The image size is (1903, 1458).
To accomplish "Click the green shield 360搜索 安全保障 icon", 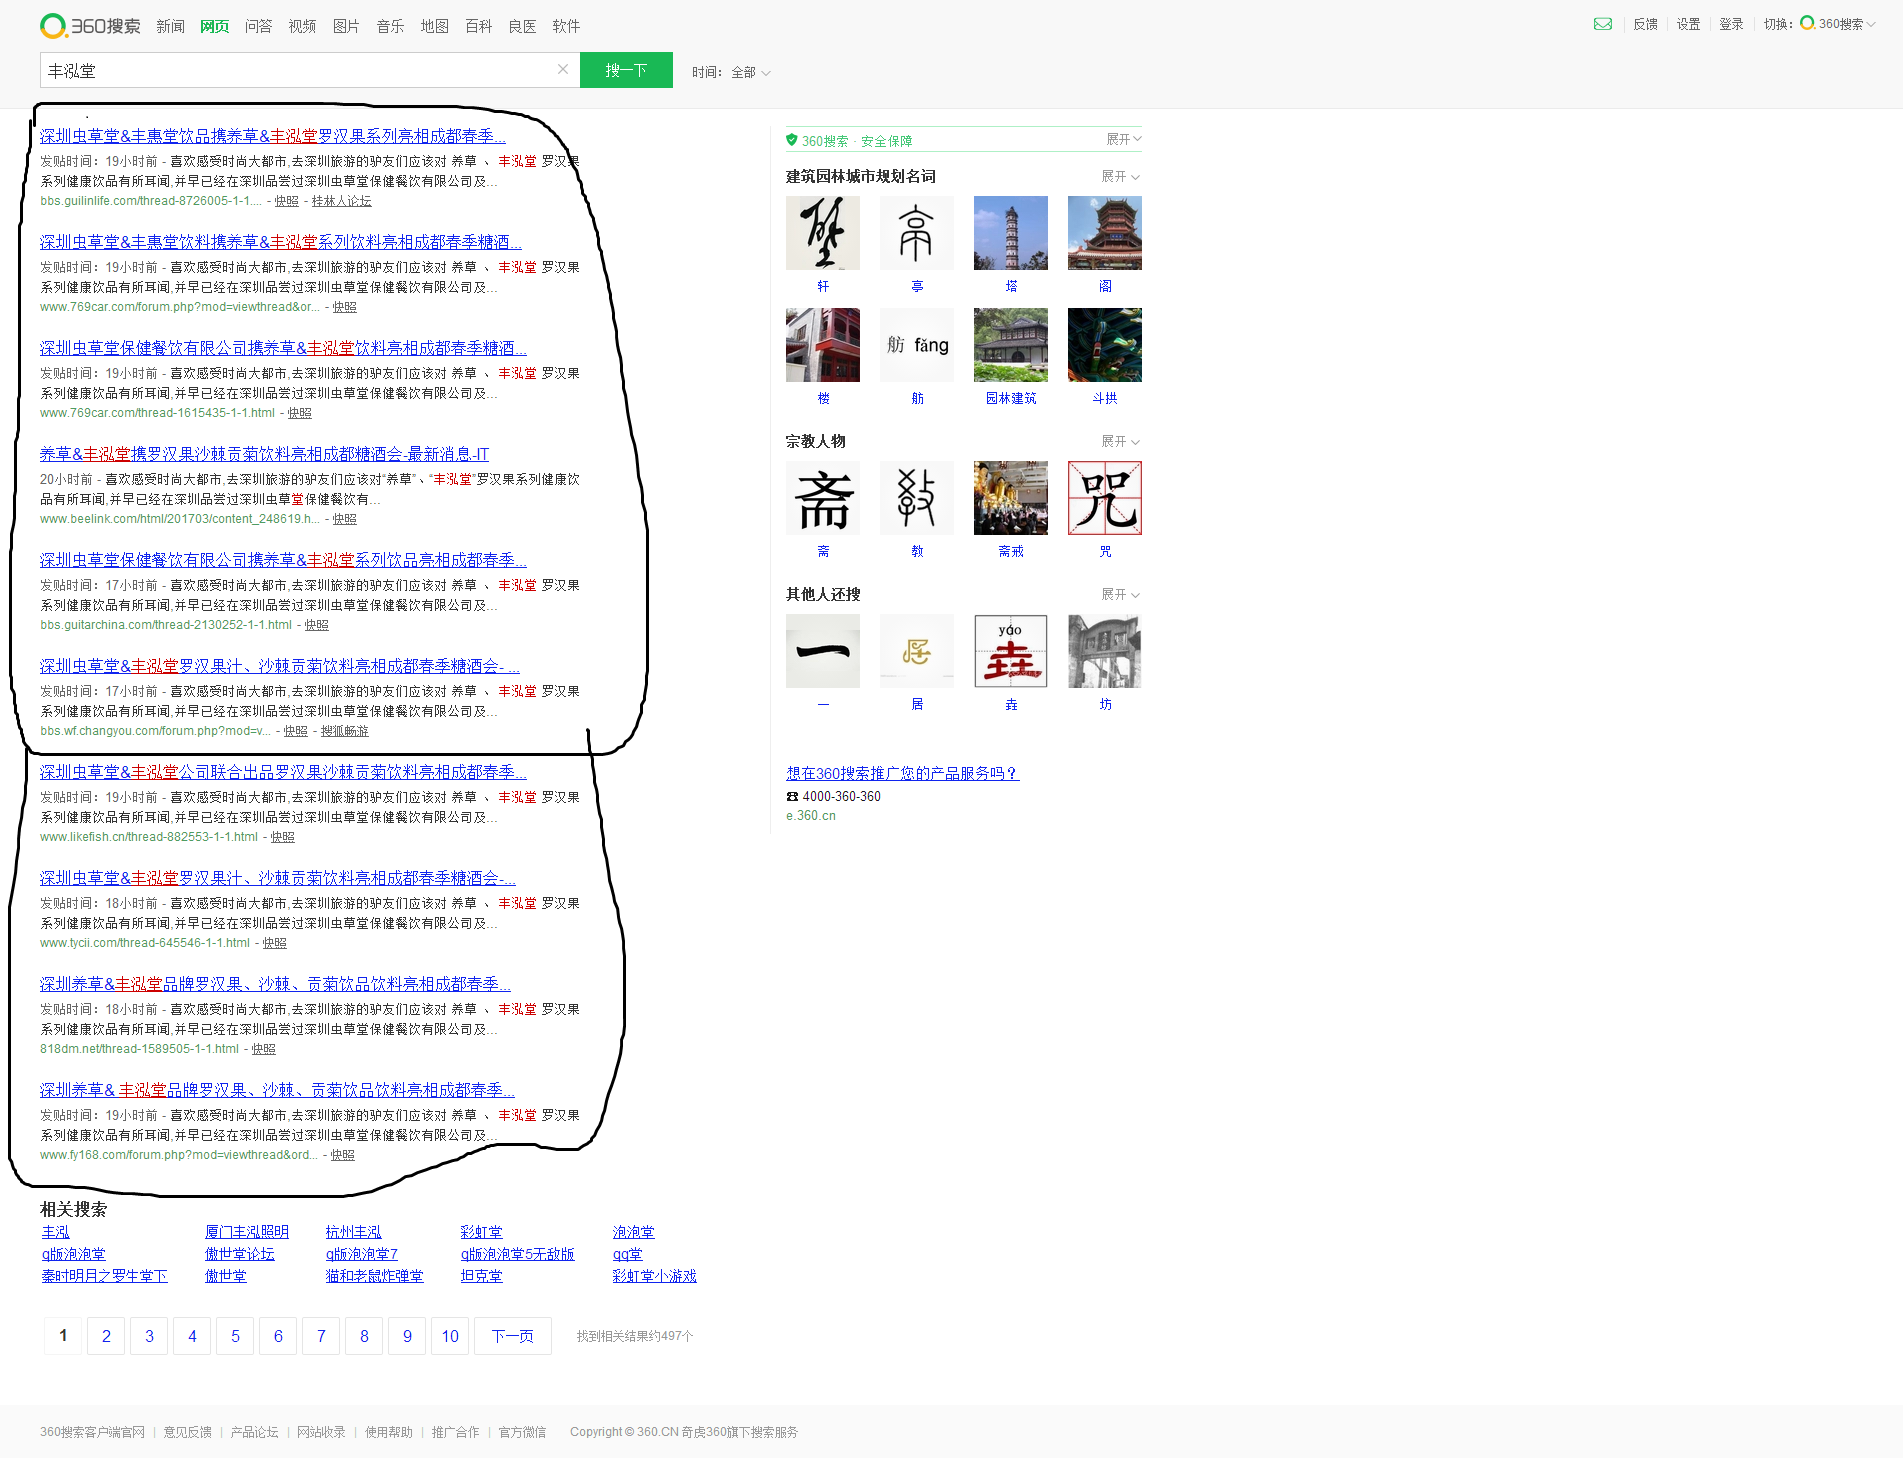I will [792, 140].
